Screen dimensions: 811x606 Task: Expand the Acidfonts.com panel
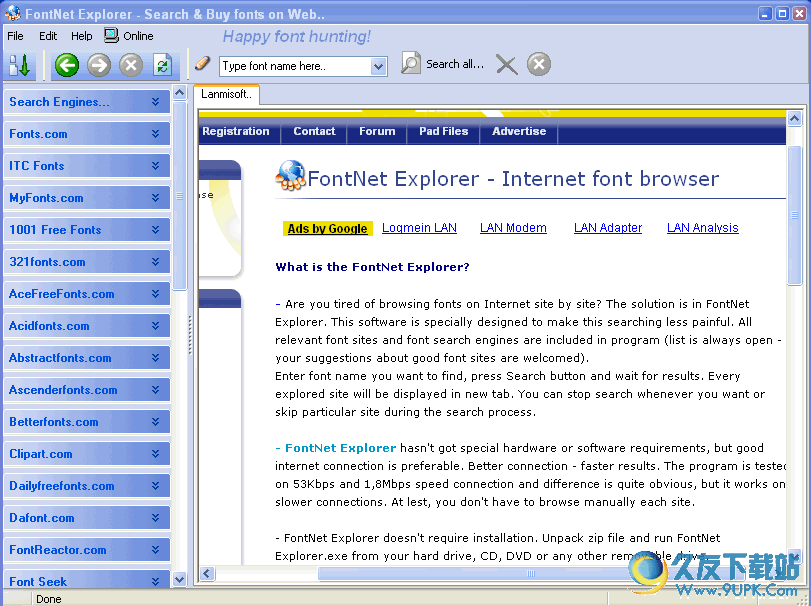[x=87, y=326]
